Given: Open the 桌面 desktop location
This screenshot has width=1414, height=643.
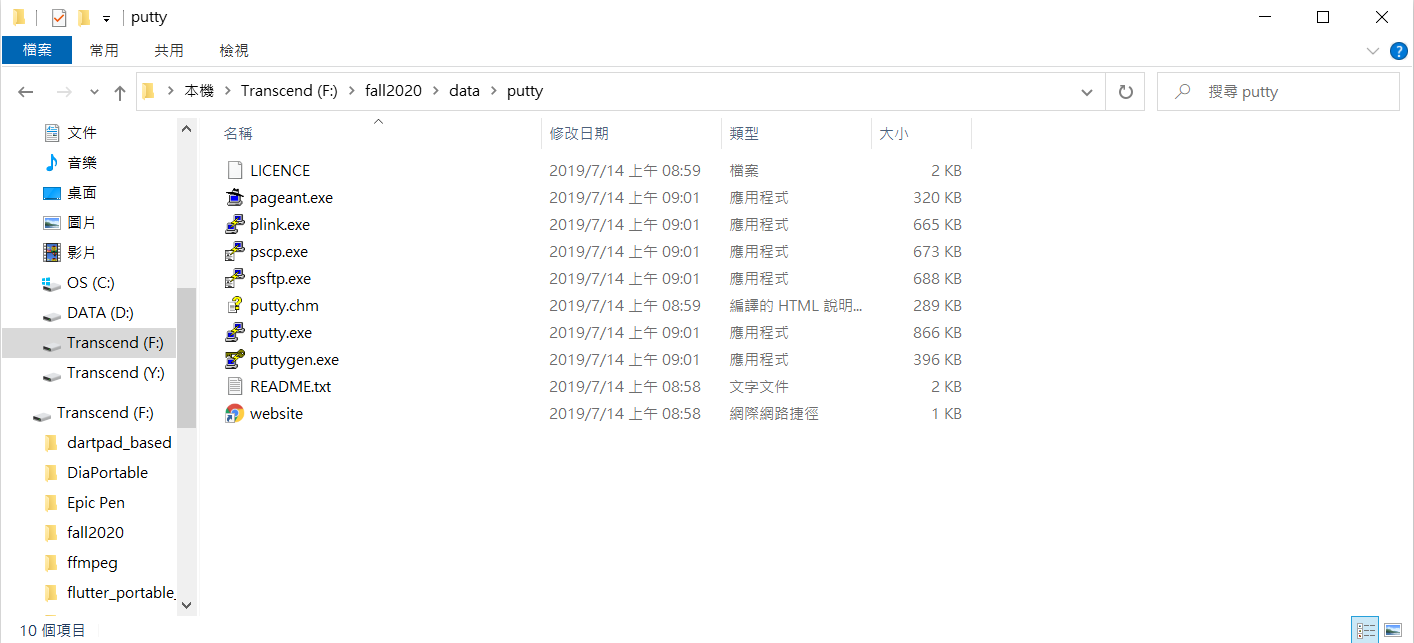Looking at the screenshot, I should tap(82, 193).
